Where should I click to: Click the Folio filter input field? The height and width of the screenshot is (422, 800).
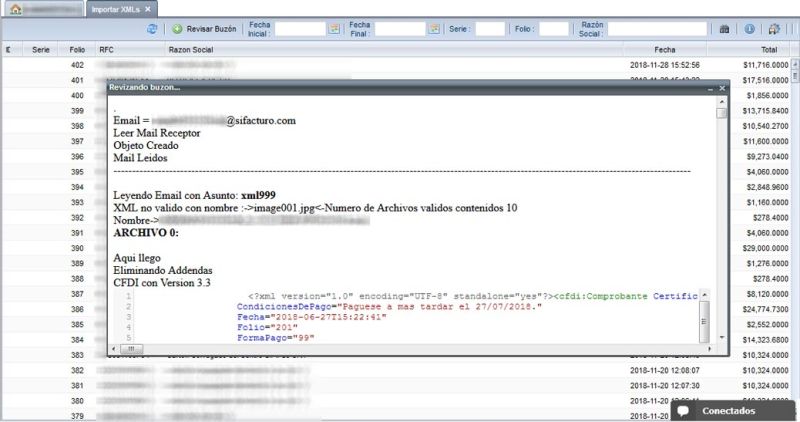tap(553, 29)
